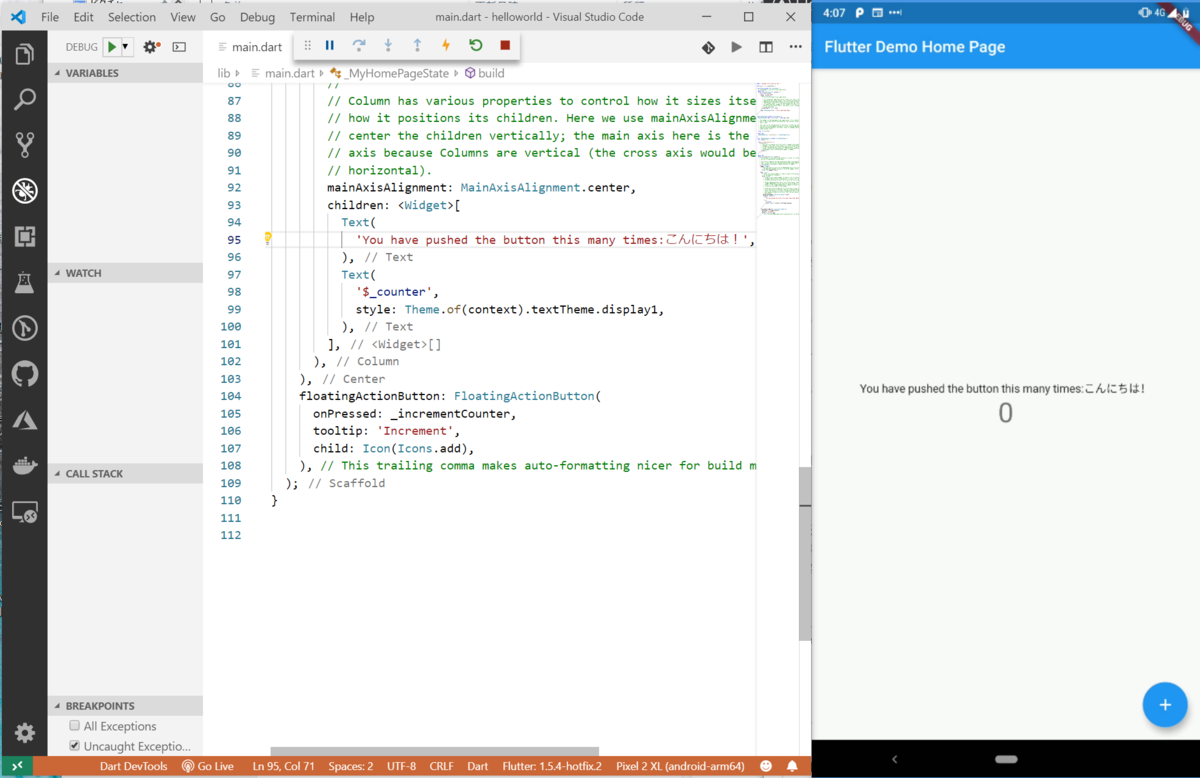Open the build breadcrumb
This screenshot has width=1200, height=778.
tap(485, 73)
